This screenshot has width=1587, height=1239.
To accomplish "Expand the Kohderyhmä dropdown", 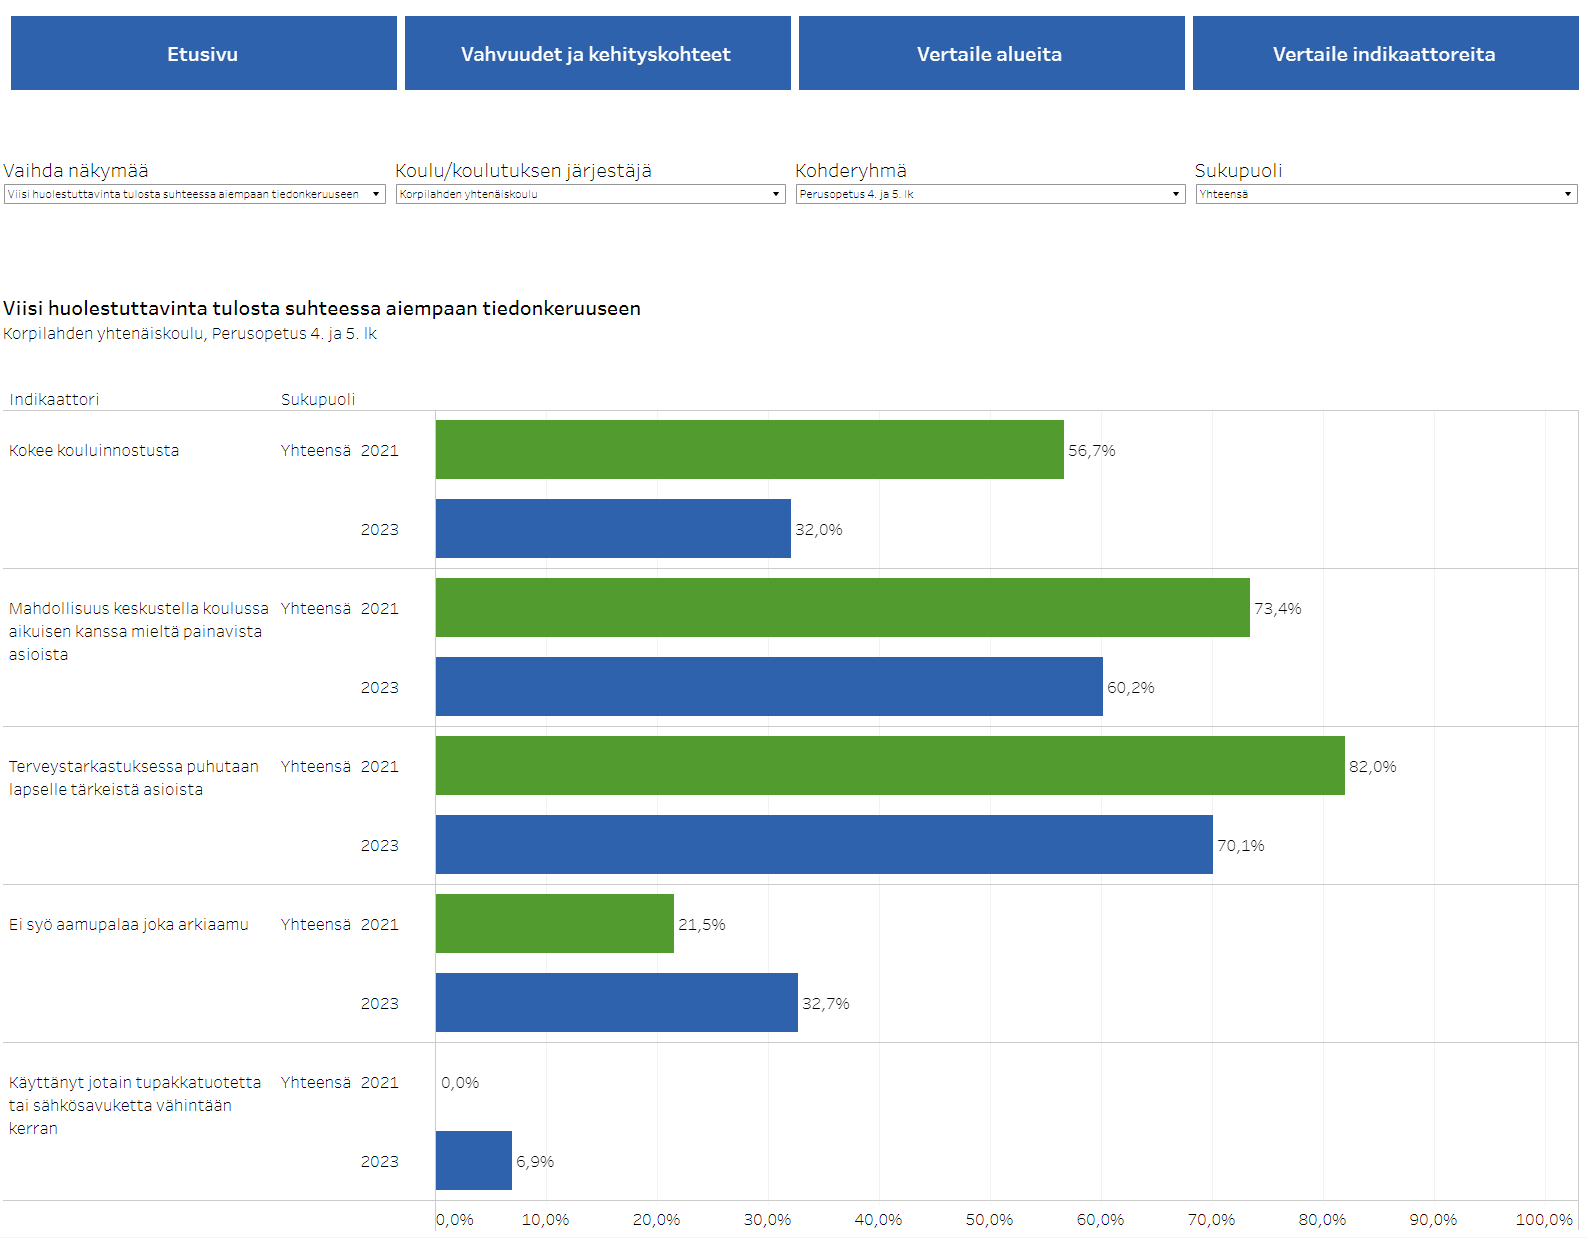I will pyautogui.click(x=990, y=194).
